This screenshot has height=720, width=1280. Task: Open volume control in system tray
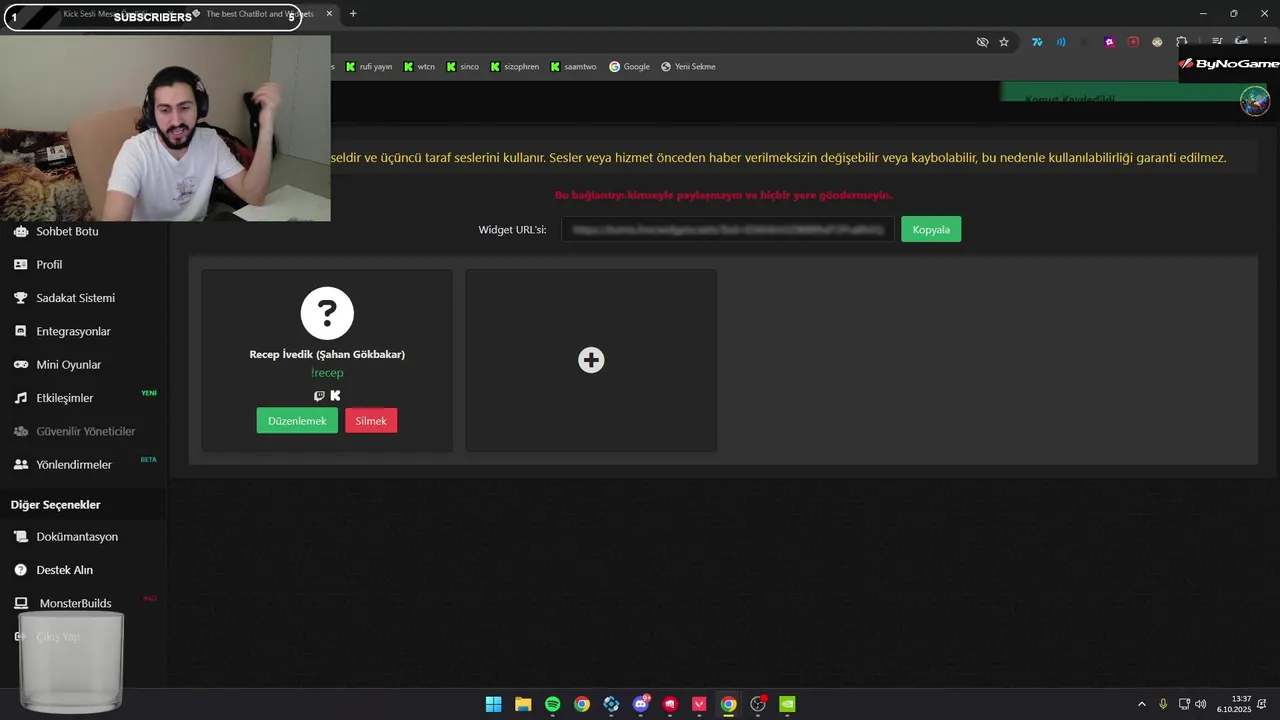tap(1200, 704)
